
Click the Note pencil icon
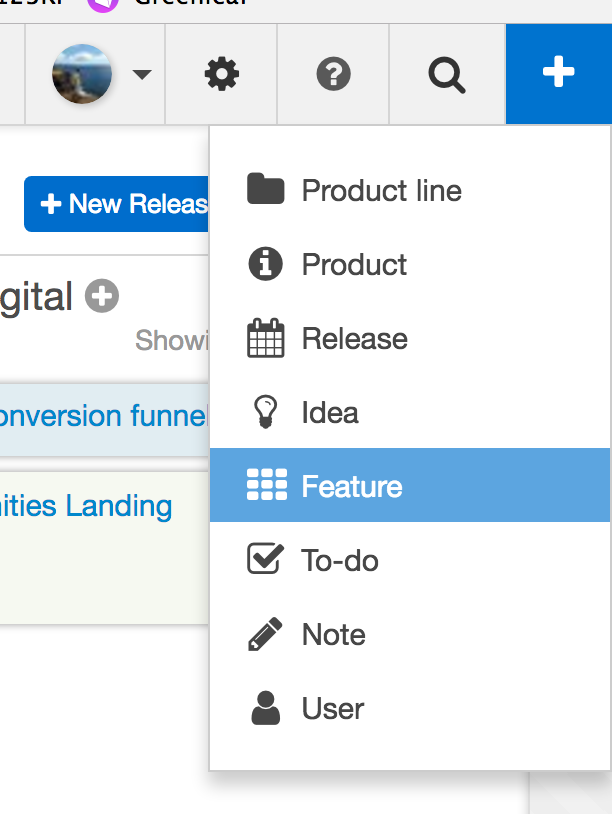265,633
